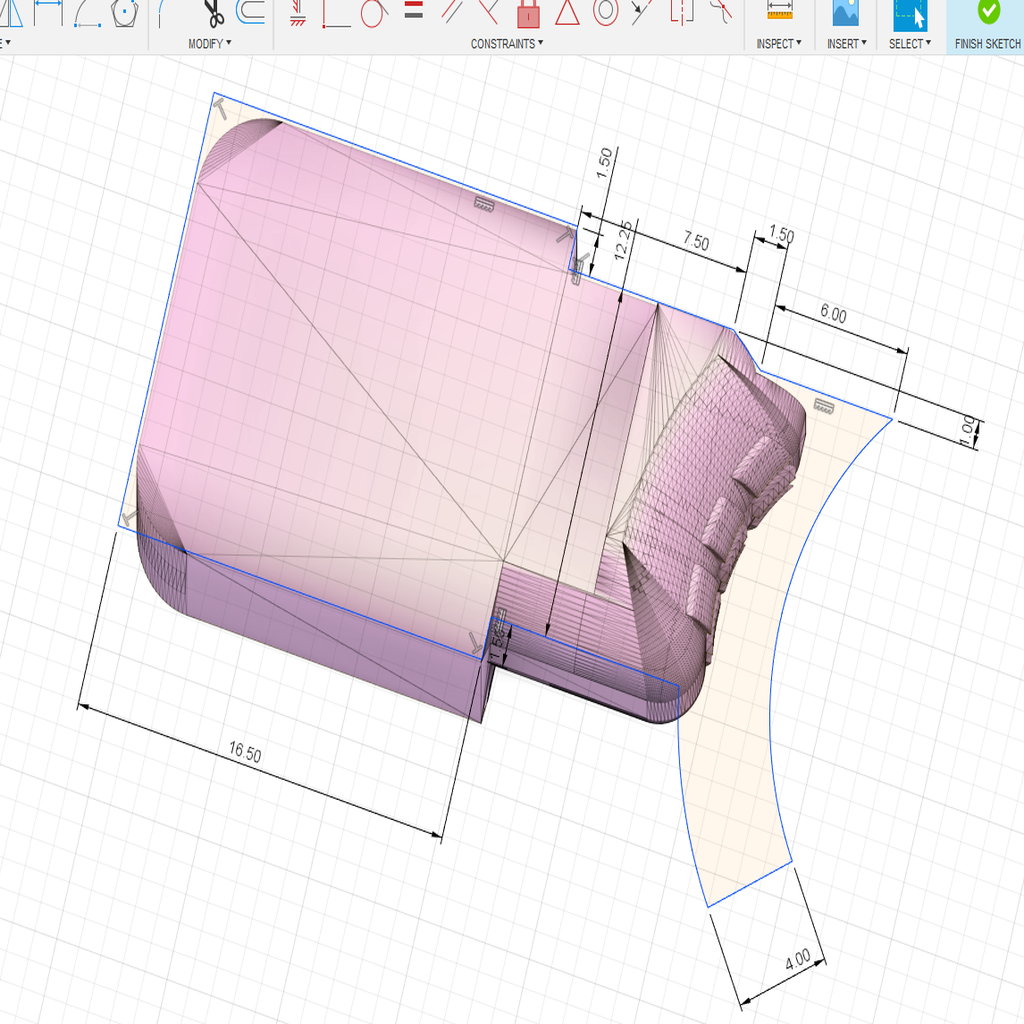Select the 4.00 dimension label
This screenshot has height=1024, width=1024.
(797, 960)
